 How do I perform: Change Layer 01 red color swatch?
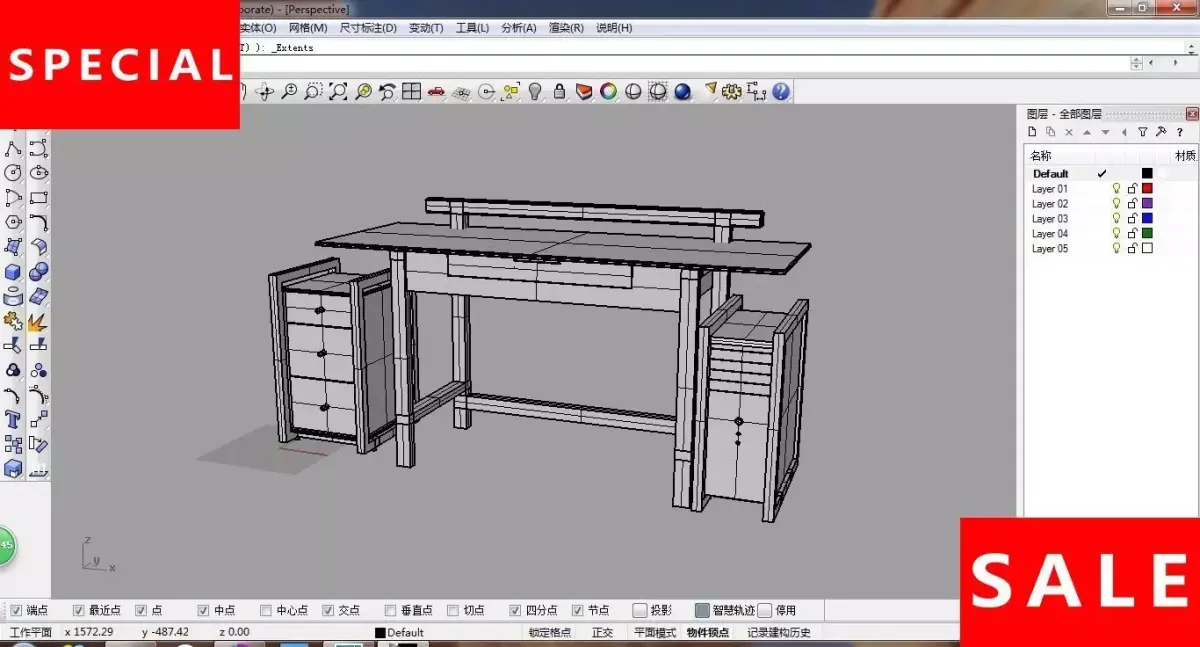tap(1148, 188)
